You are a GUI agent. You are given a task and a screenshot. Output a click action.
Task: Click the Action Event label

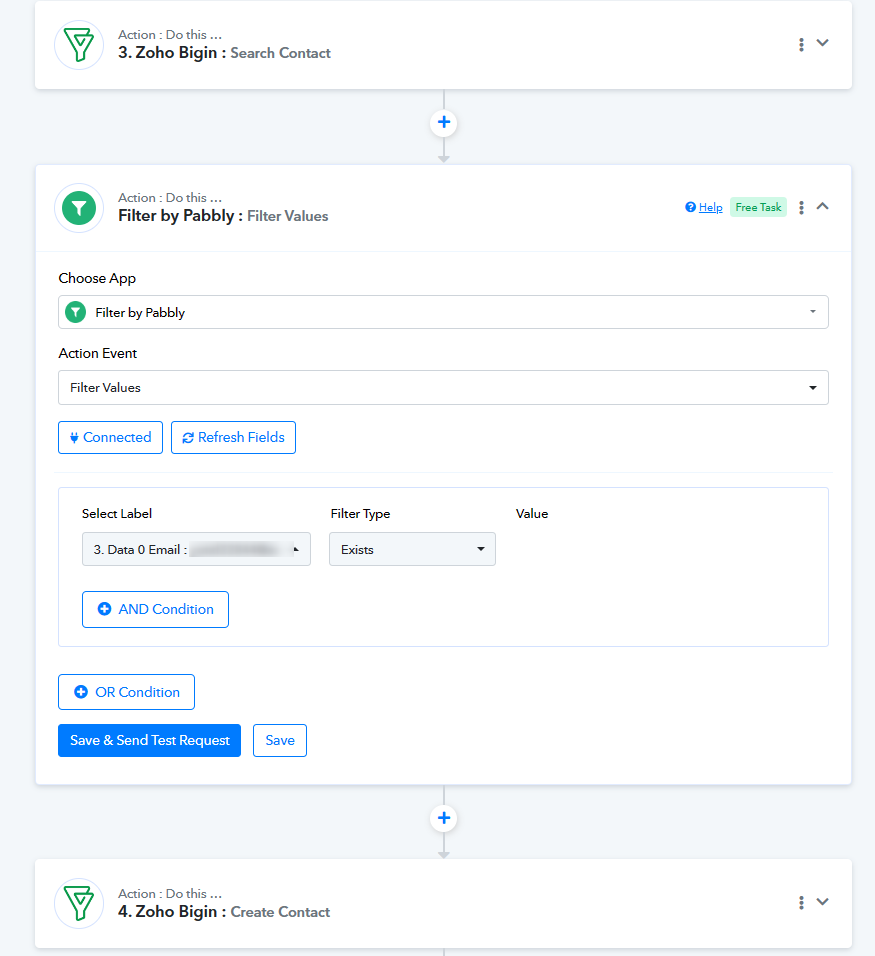[x=98, y=353]
